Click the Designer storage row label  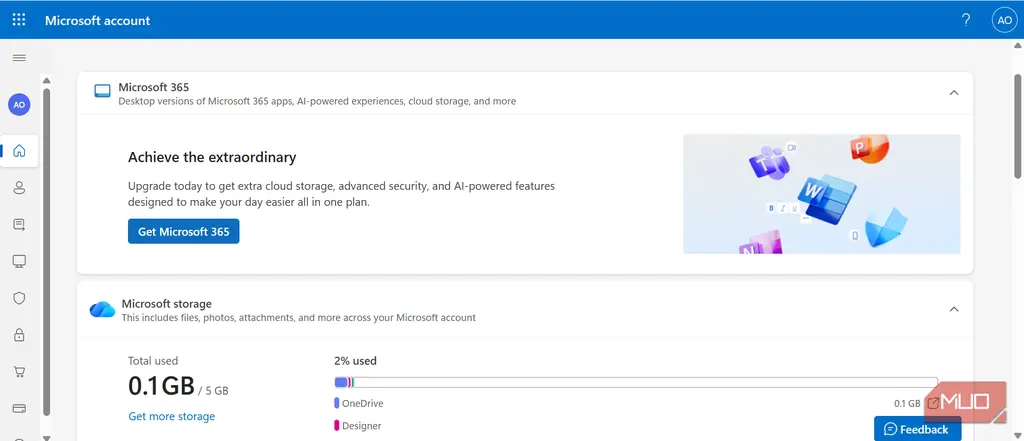click(x=362, y=425)
